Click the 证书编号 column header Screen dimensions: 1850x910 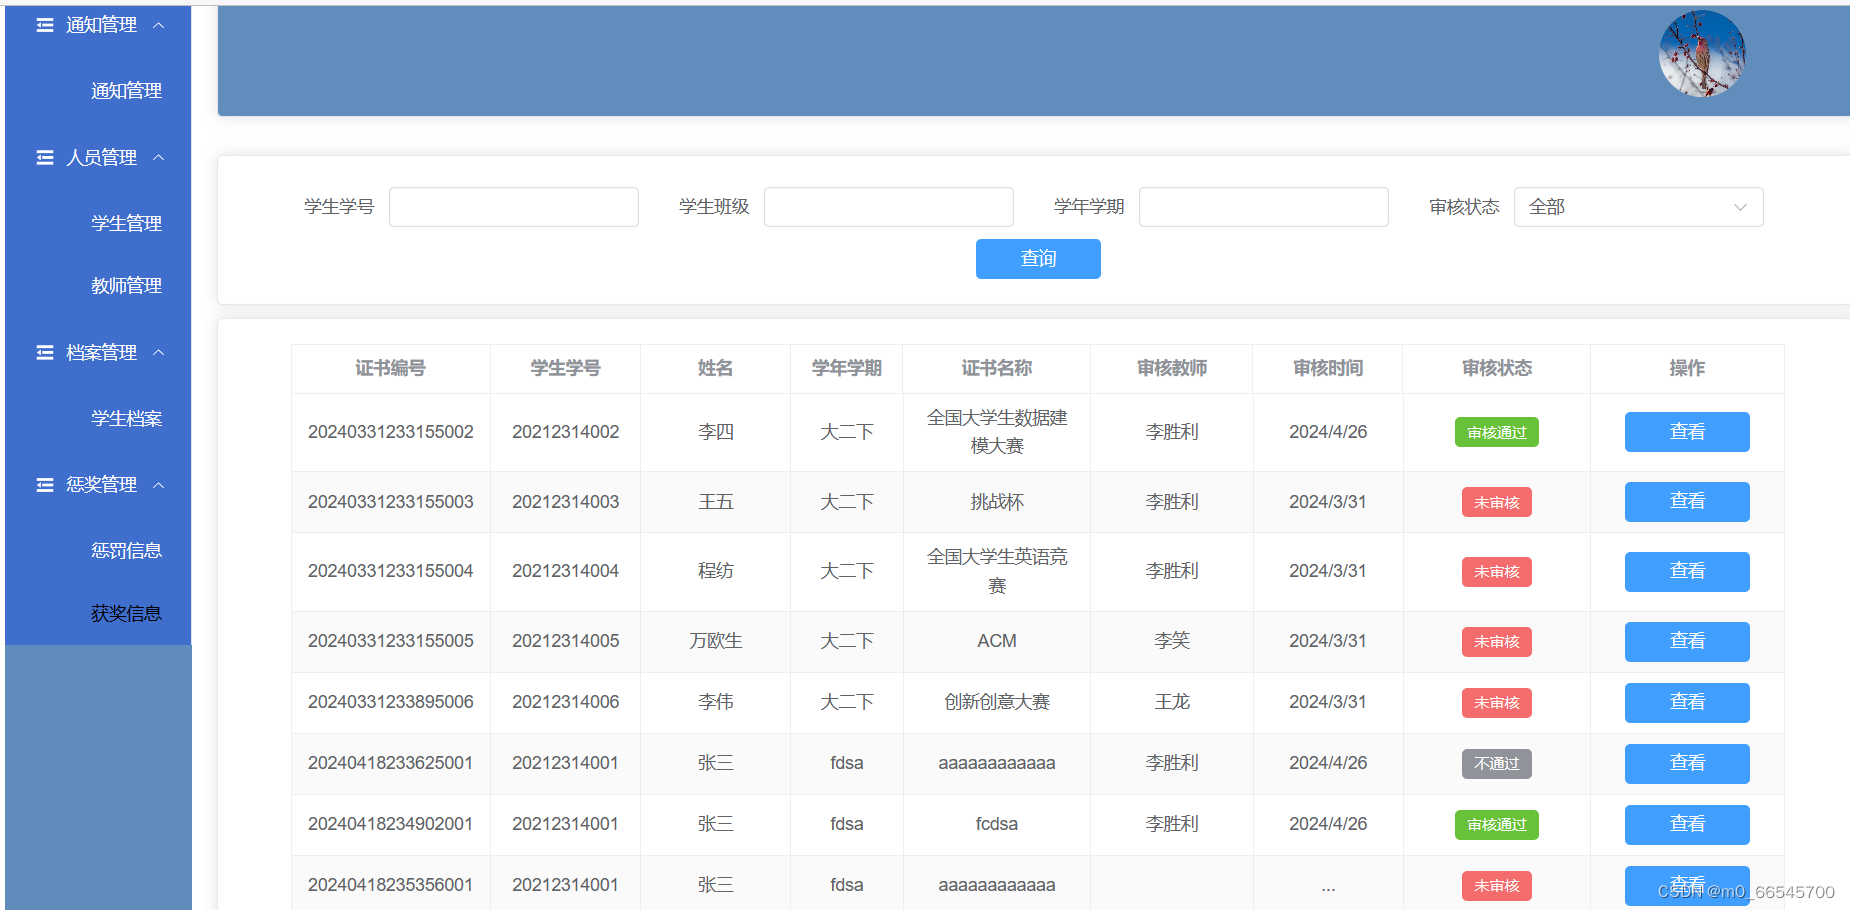point(391,368)
